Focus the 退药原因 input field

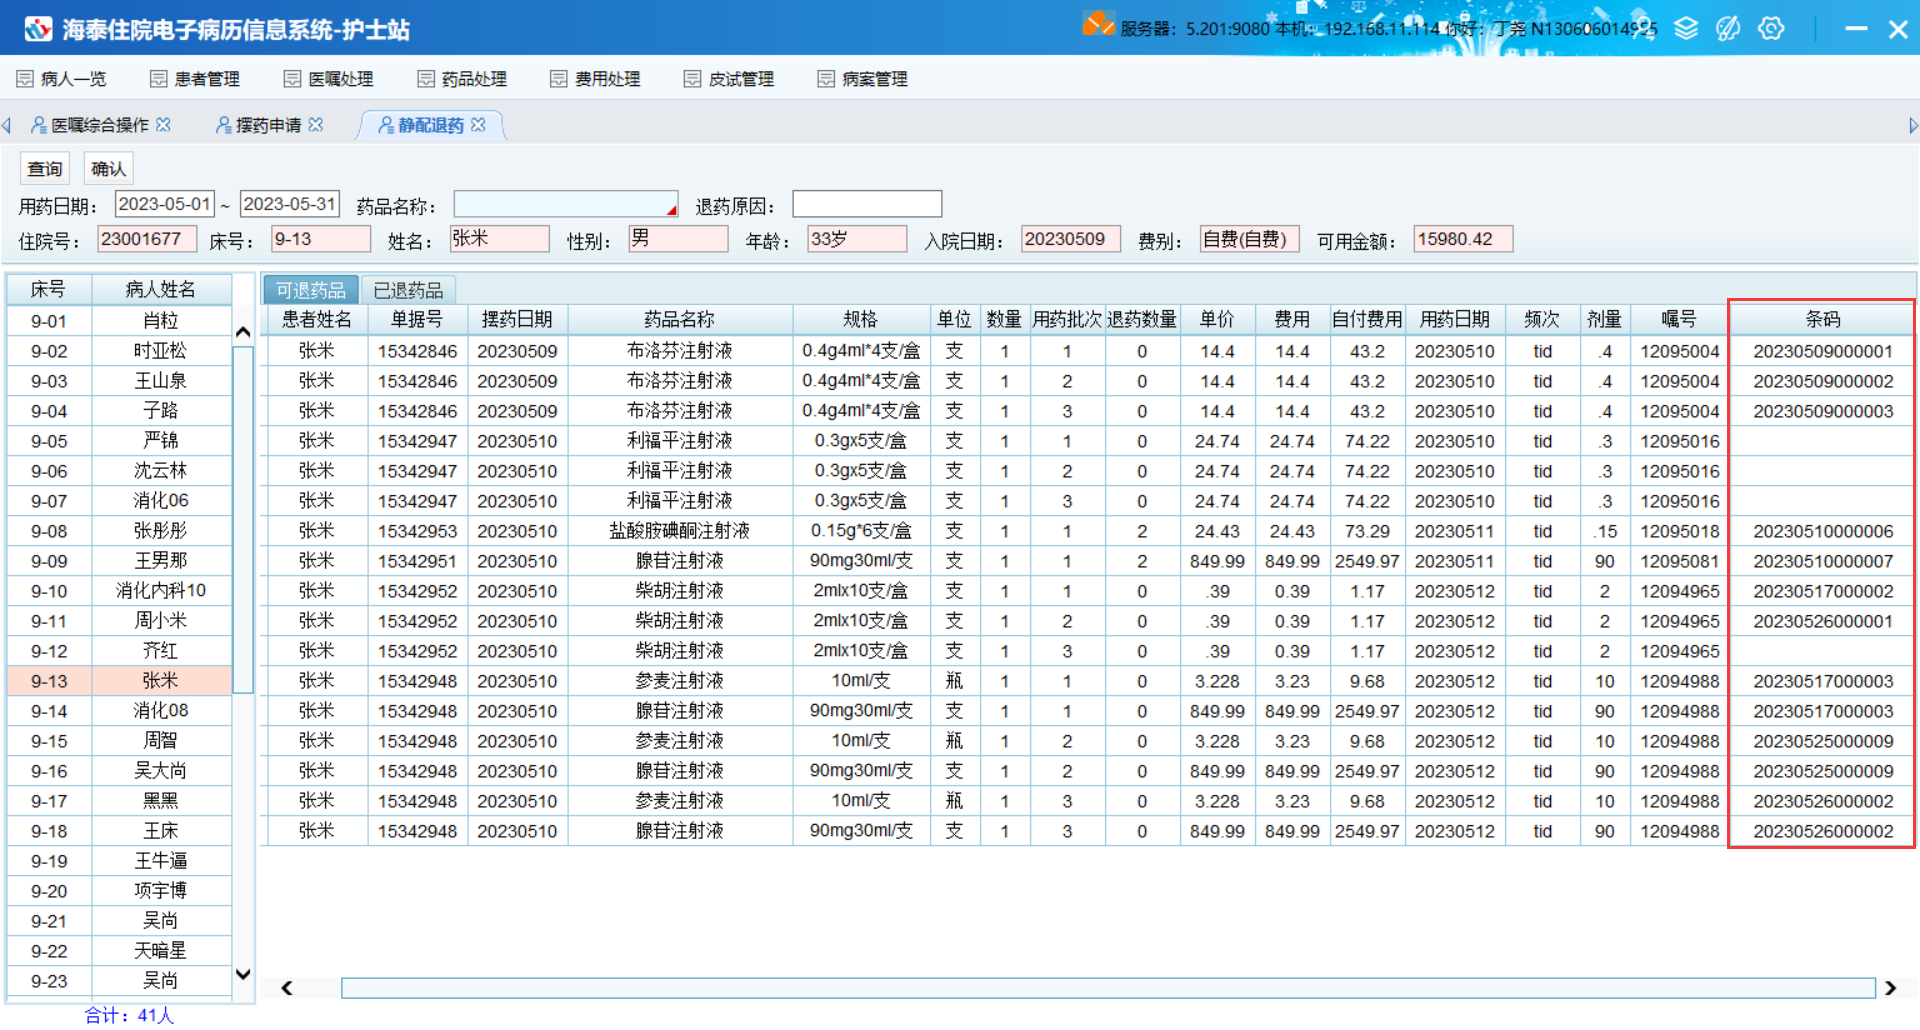pyautogui.click(x=867, y=204)
